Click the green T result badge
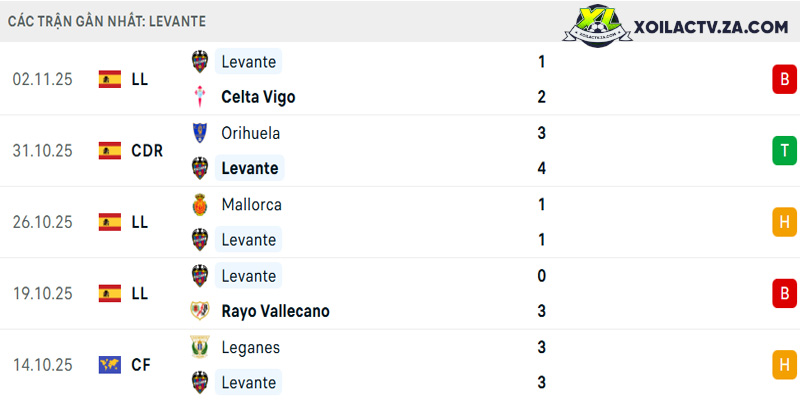This screenshot has height=400, width=800. 784,151
